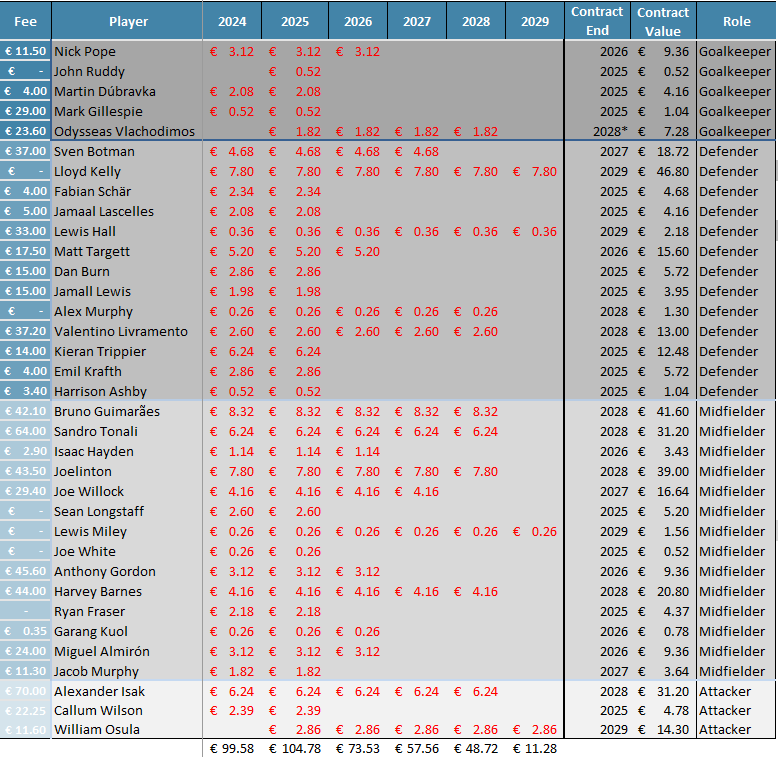This screenshot has width=778, height=757.
Task: Select the John Ruddy player cell
Action: click(x=127, y=71)
